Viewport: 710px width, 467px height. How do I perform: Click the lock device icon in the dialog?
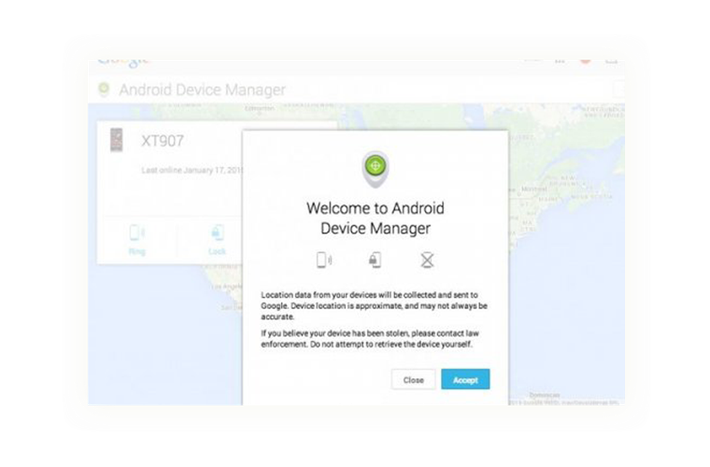[375, 260]
